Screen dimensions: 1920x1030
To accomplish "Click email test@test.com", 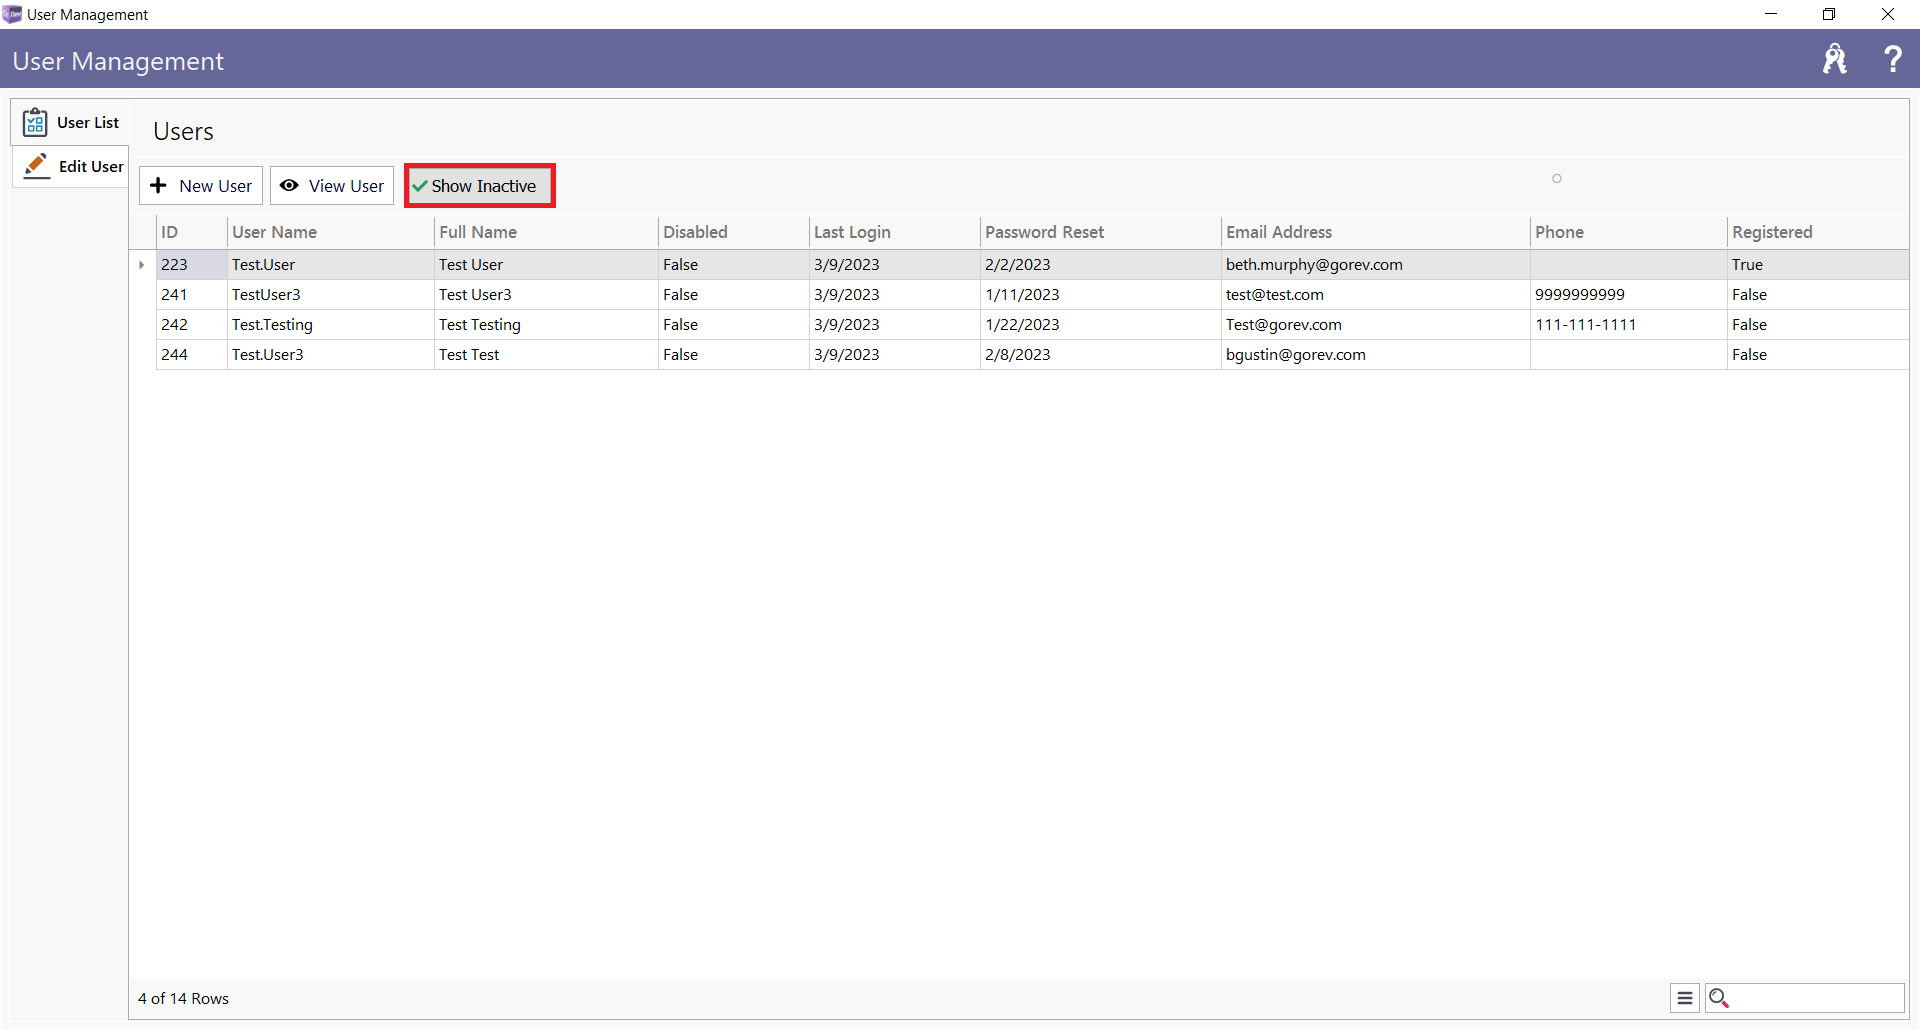I will tap(1376, 295).
